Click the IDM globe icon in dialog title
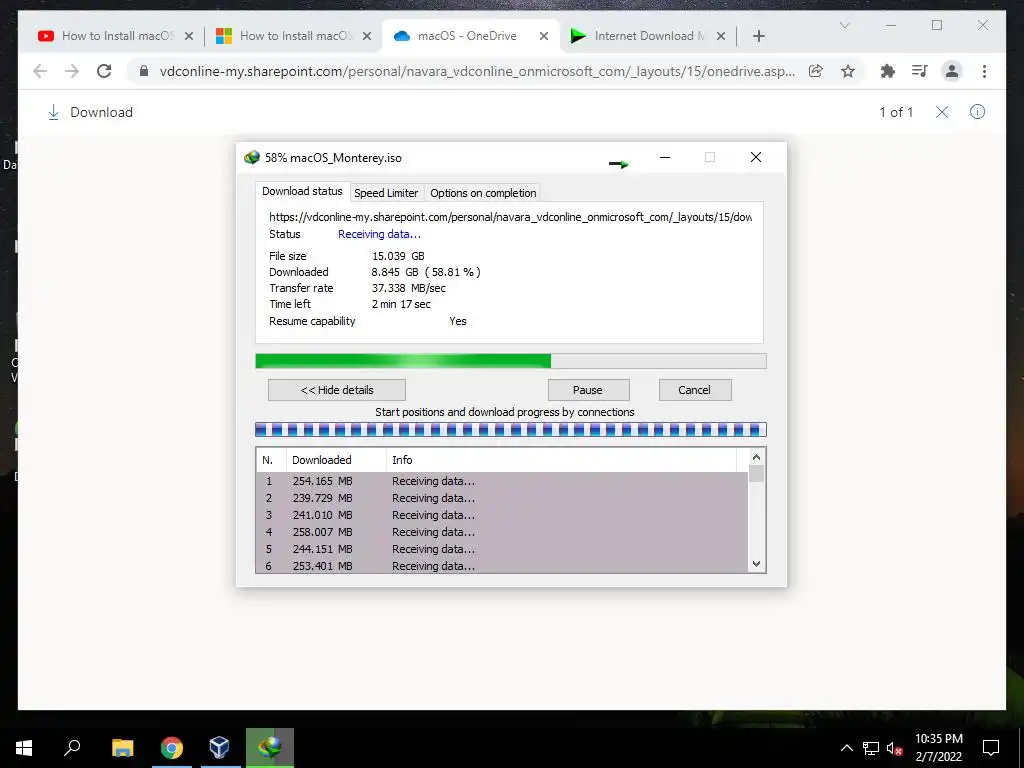Viewport: 1024px width, 768px height. coord(251,157)
